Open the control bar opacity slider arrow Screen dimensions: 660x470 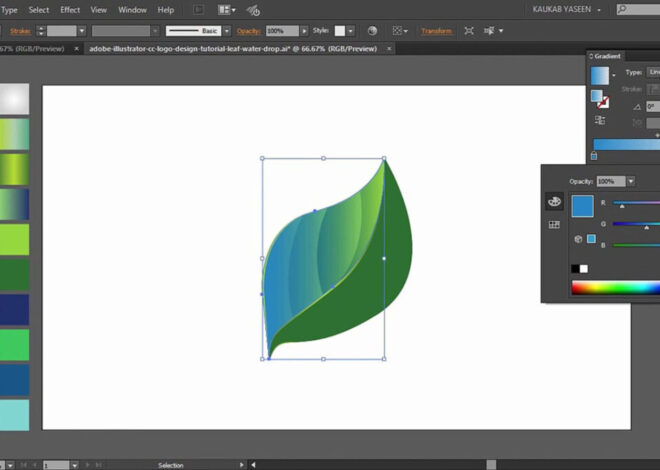304,31
